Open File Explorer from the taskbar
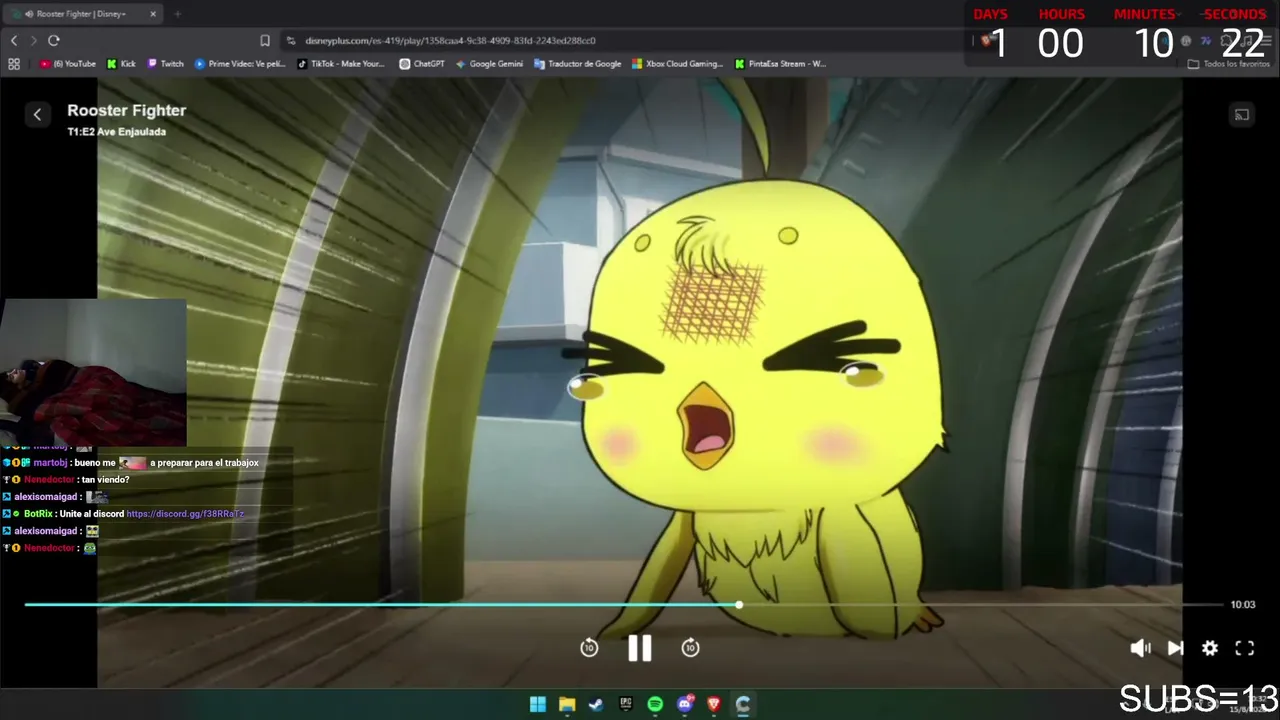 coord(567,704)
